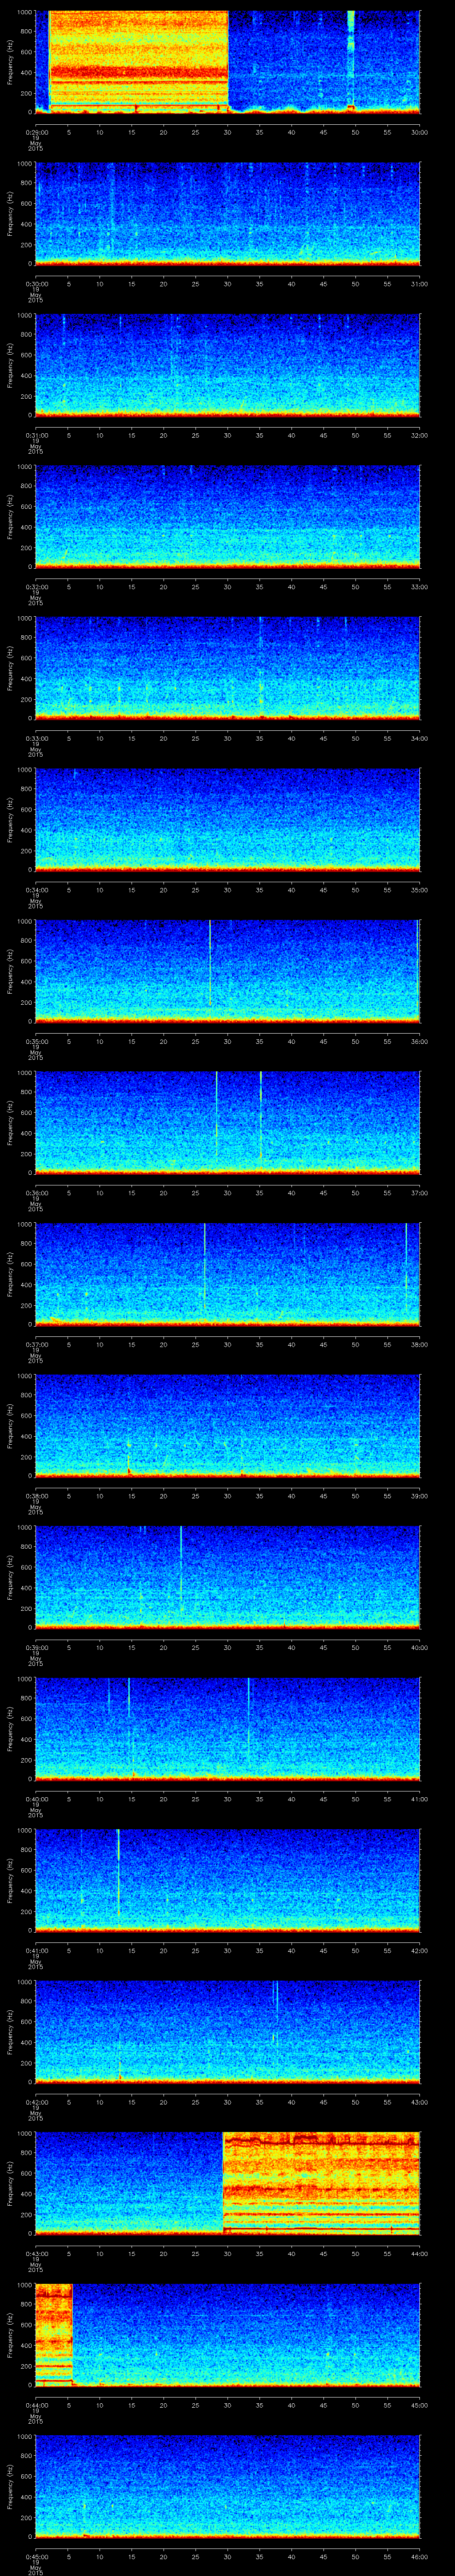Select the spectrogram panel starting at 0:38:00
This screenshot has height=2576, width=455.
[228, 1426]
